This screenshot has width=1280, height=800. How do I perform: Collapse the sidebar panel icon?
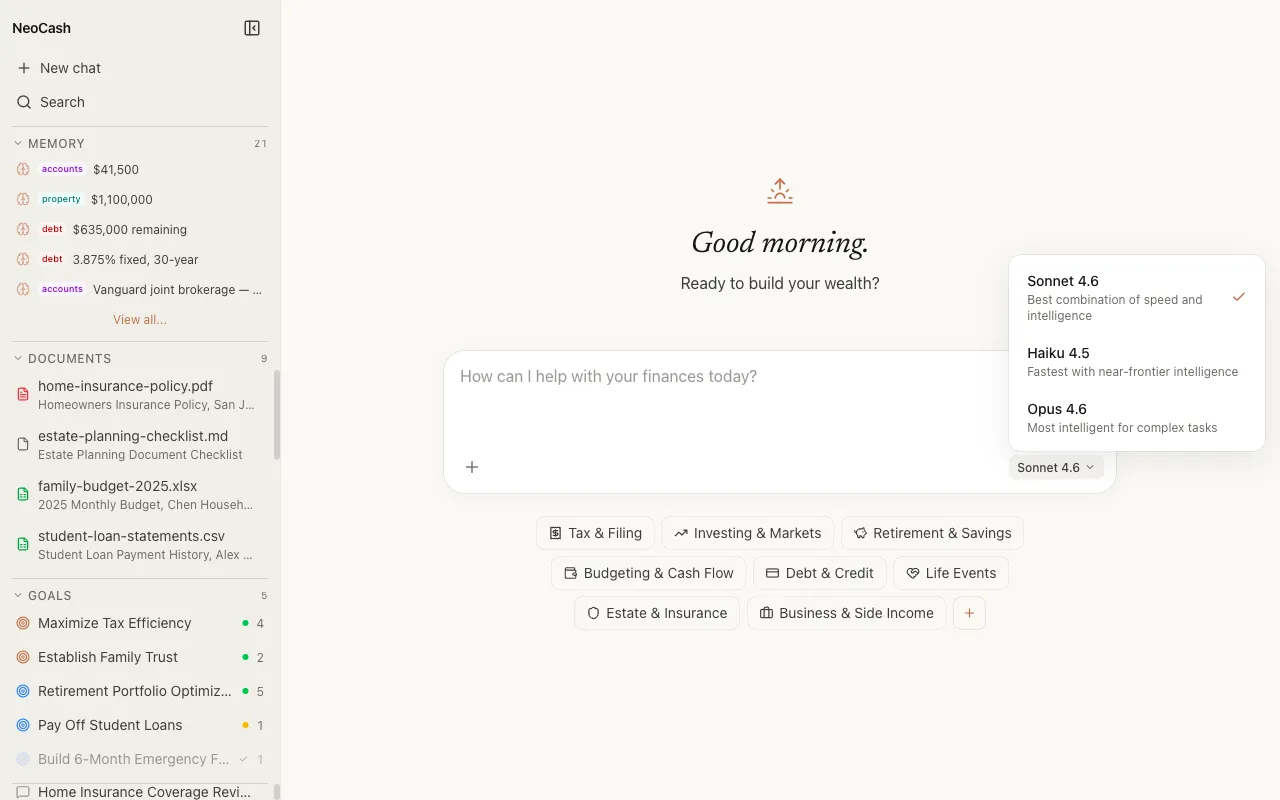(x=252, y=28)
